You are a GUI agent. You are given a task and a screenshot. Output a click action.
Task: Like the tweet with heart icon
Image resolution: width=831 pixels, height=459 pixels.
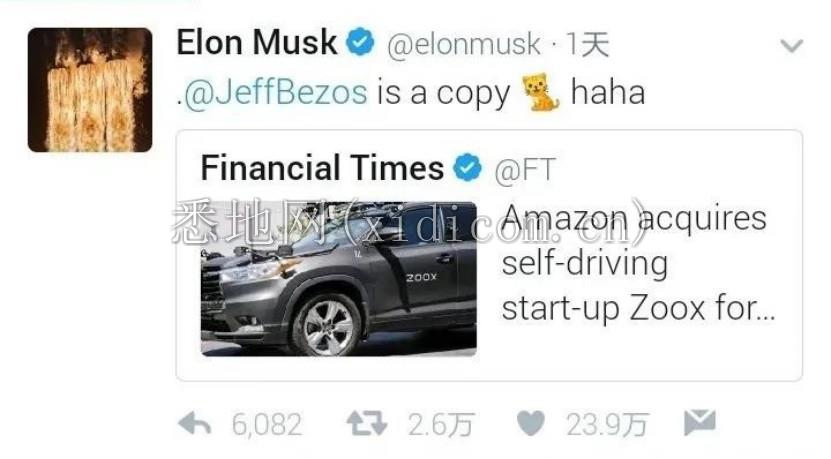(x=531, y=423)
